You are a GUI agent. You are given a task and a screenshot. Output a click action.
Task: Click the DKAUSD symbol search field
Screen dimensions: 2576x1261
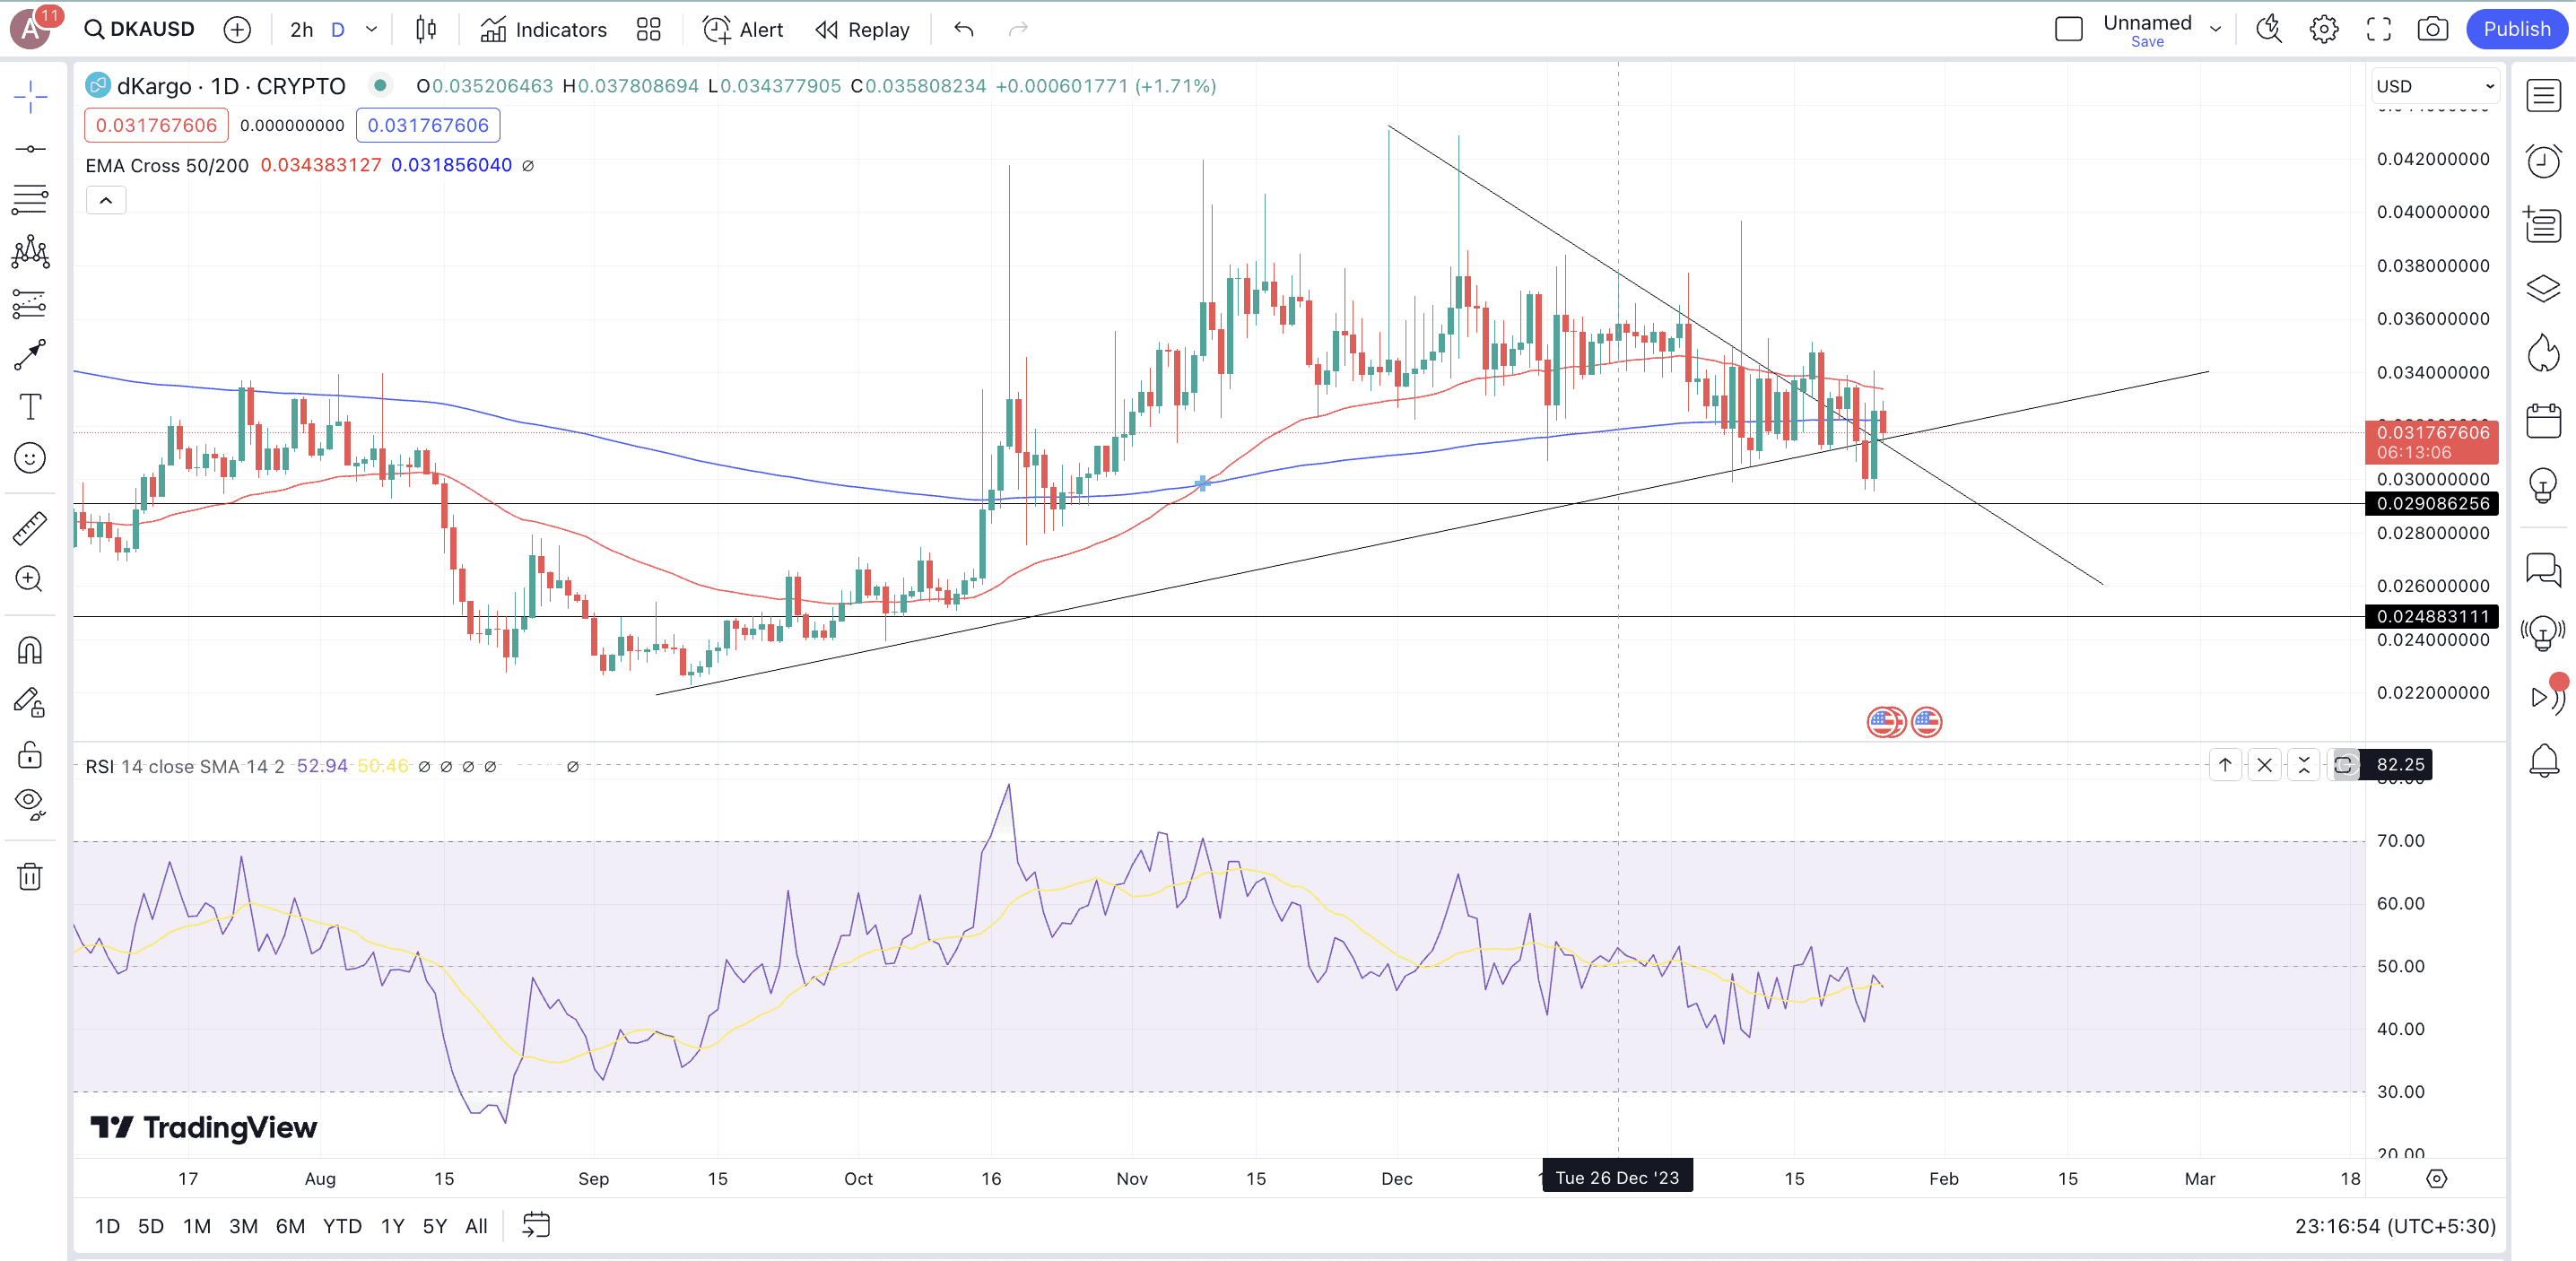[140, 29]
